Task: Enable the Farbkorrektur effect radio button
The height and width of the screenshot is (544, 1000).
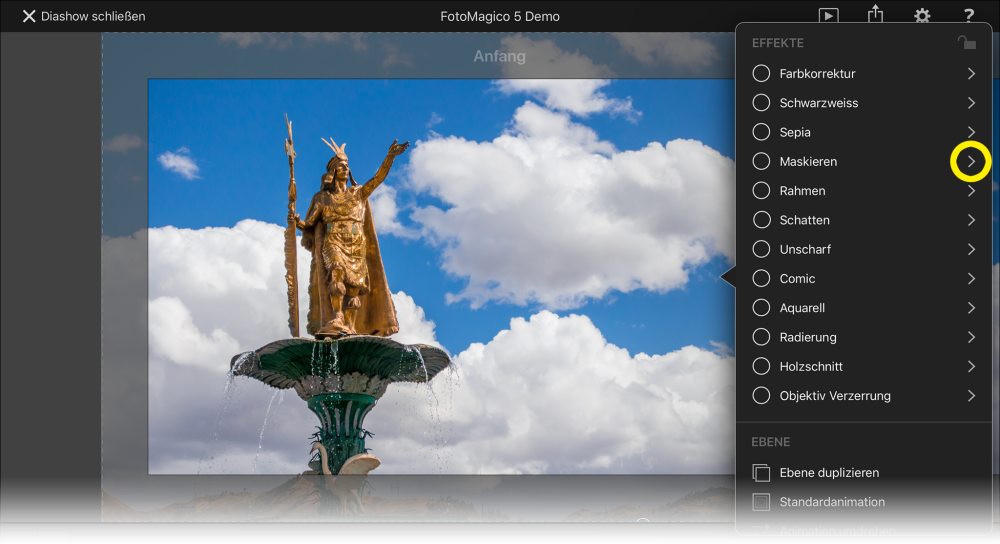Action: (x=761, y=73)
